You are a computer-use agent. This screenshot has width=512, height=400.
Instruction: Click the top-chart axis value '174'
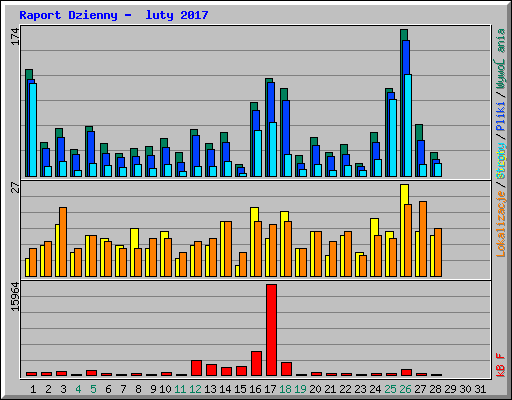tap(15, 37)
